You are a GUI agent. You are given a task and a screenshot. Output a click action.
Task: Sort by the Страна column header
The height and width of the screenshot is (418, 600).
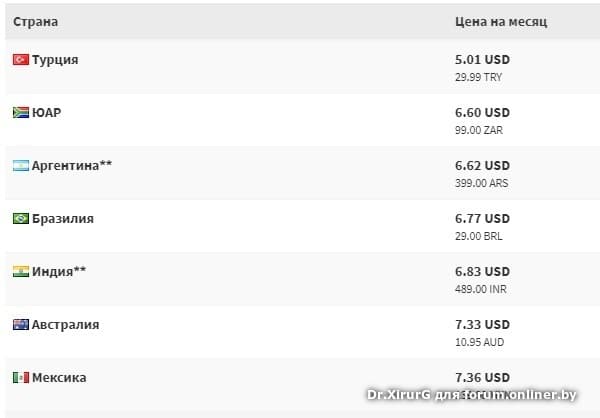click(x=36, y=21)
